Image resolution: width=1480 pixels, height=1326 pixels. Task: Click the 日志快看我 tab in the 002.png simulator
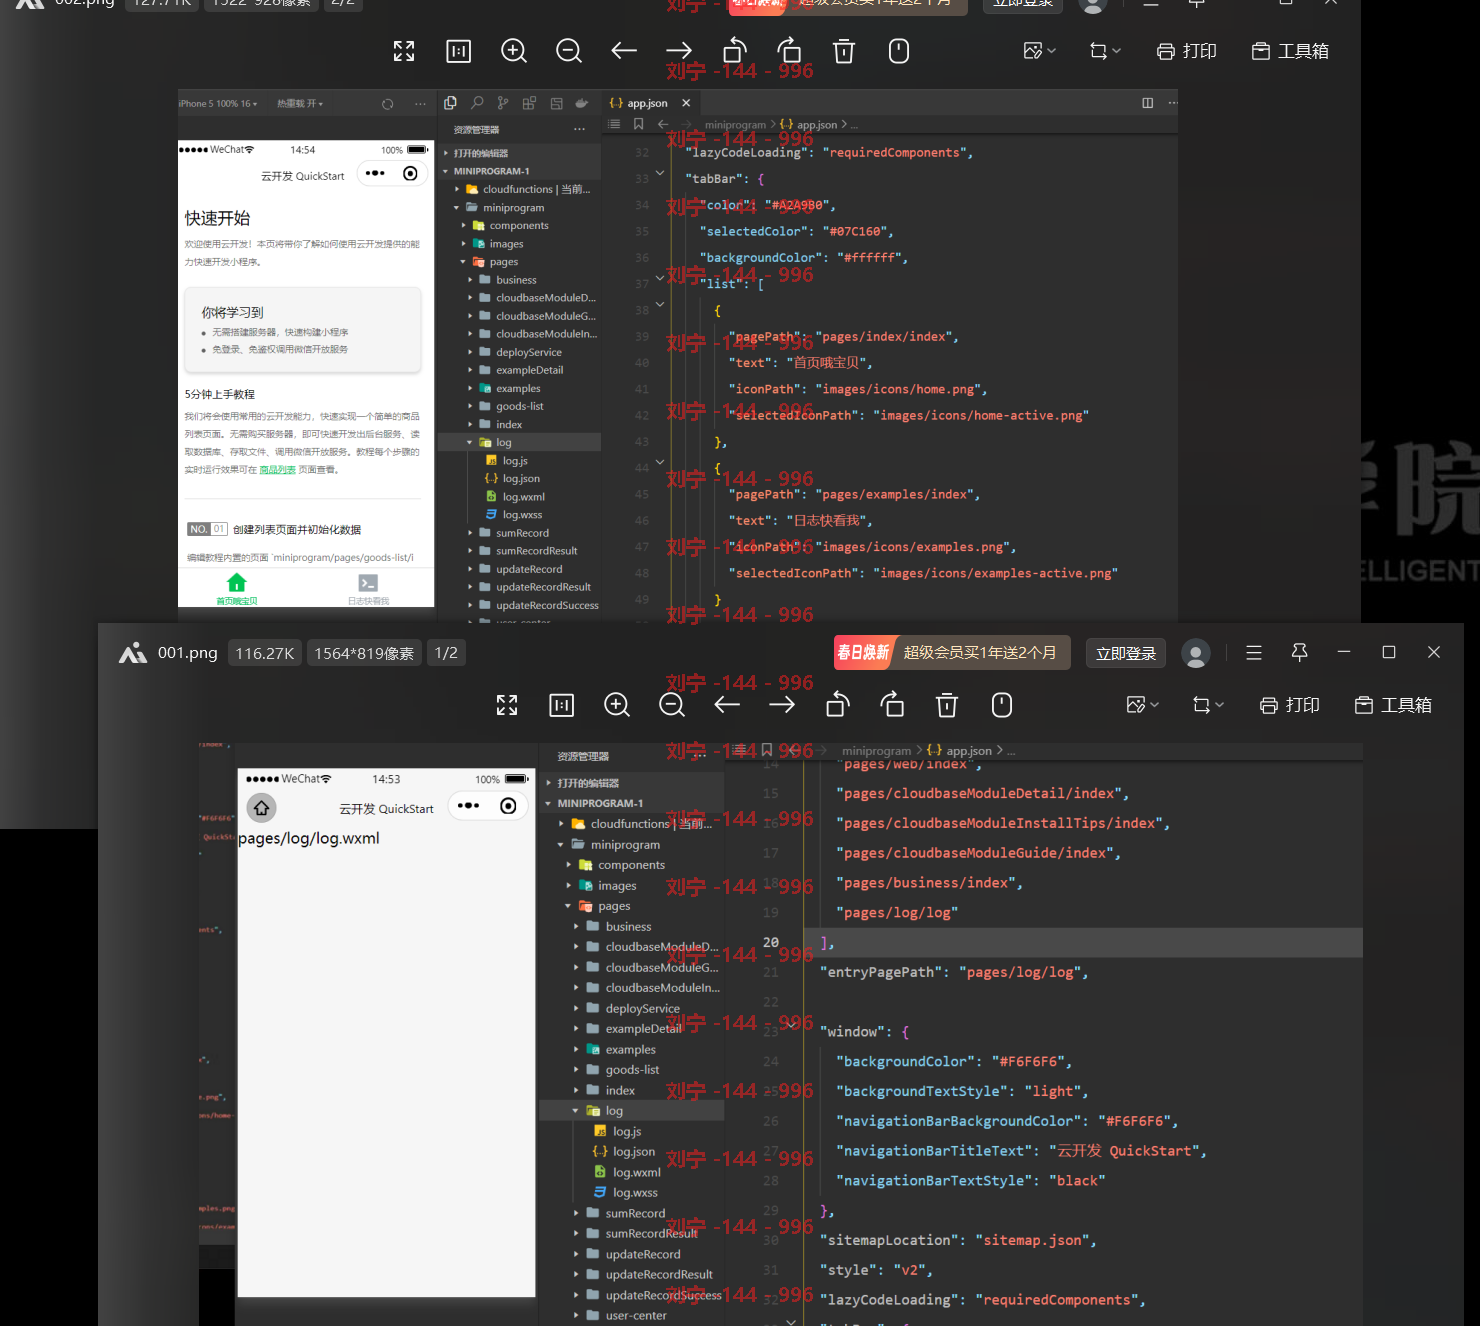(368, 589)
